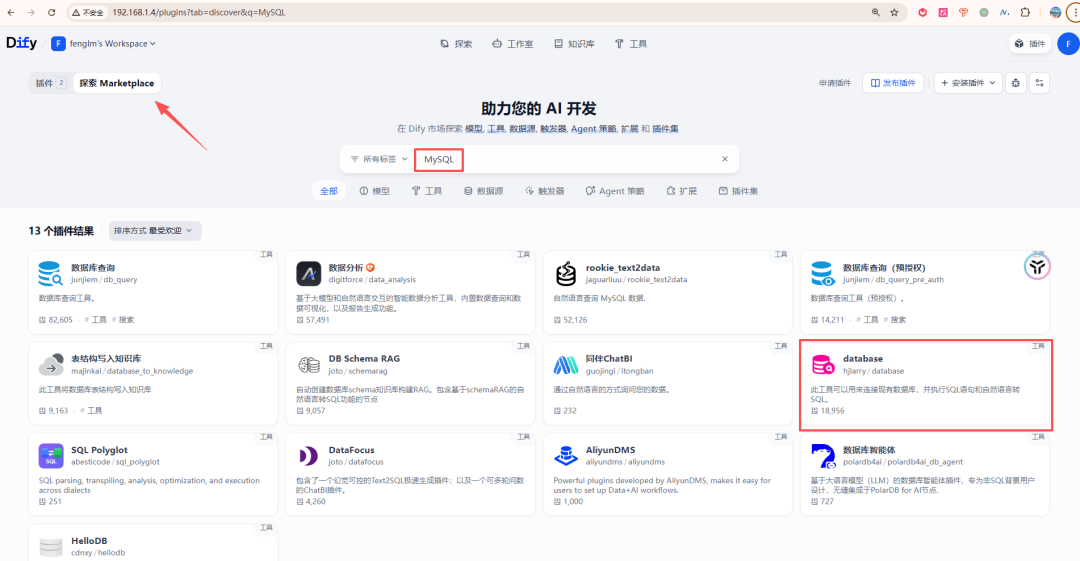Open the 所有标签 tag filter dropdown

[x=378, y=159]
